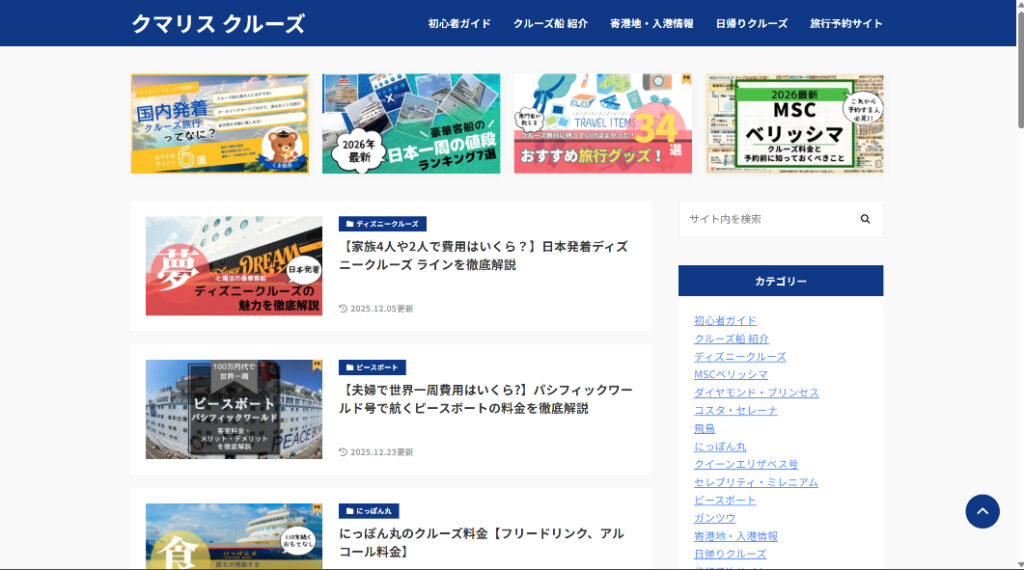This screenshot has height=570, width=1024.
Task: Click the ピースボート category tag badge
Action: point(372,367)
